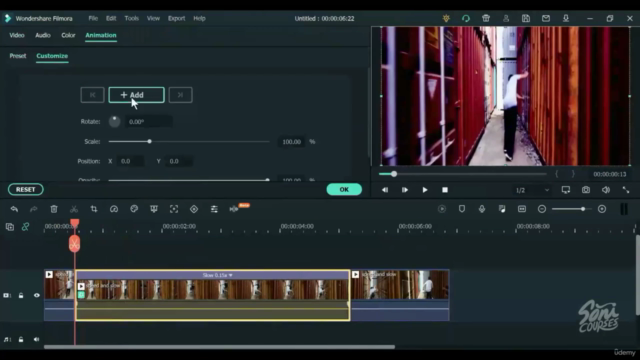Click the lightbulb tips icon
The width and height of the screenshot is (640, 360).
click(x=446, y=18)
